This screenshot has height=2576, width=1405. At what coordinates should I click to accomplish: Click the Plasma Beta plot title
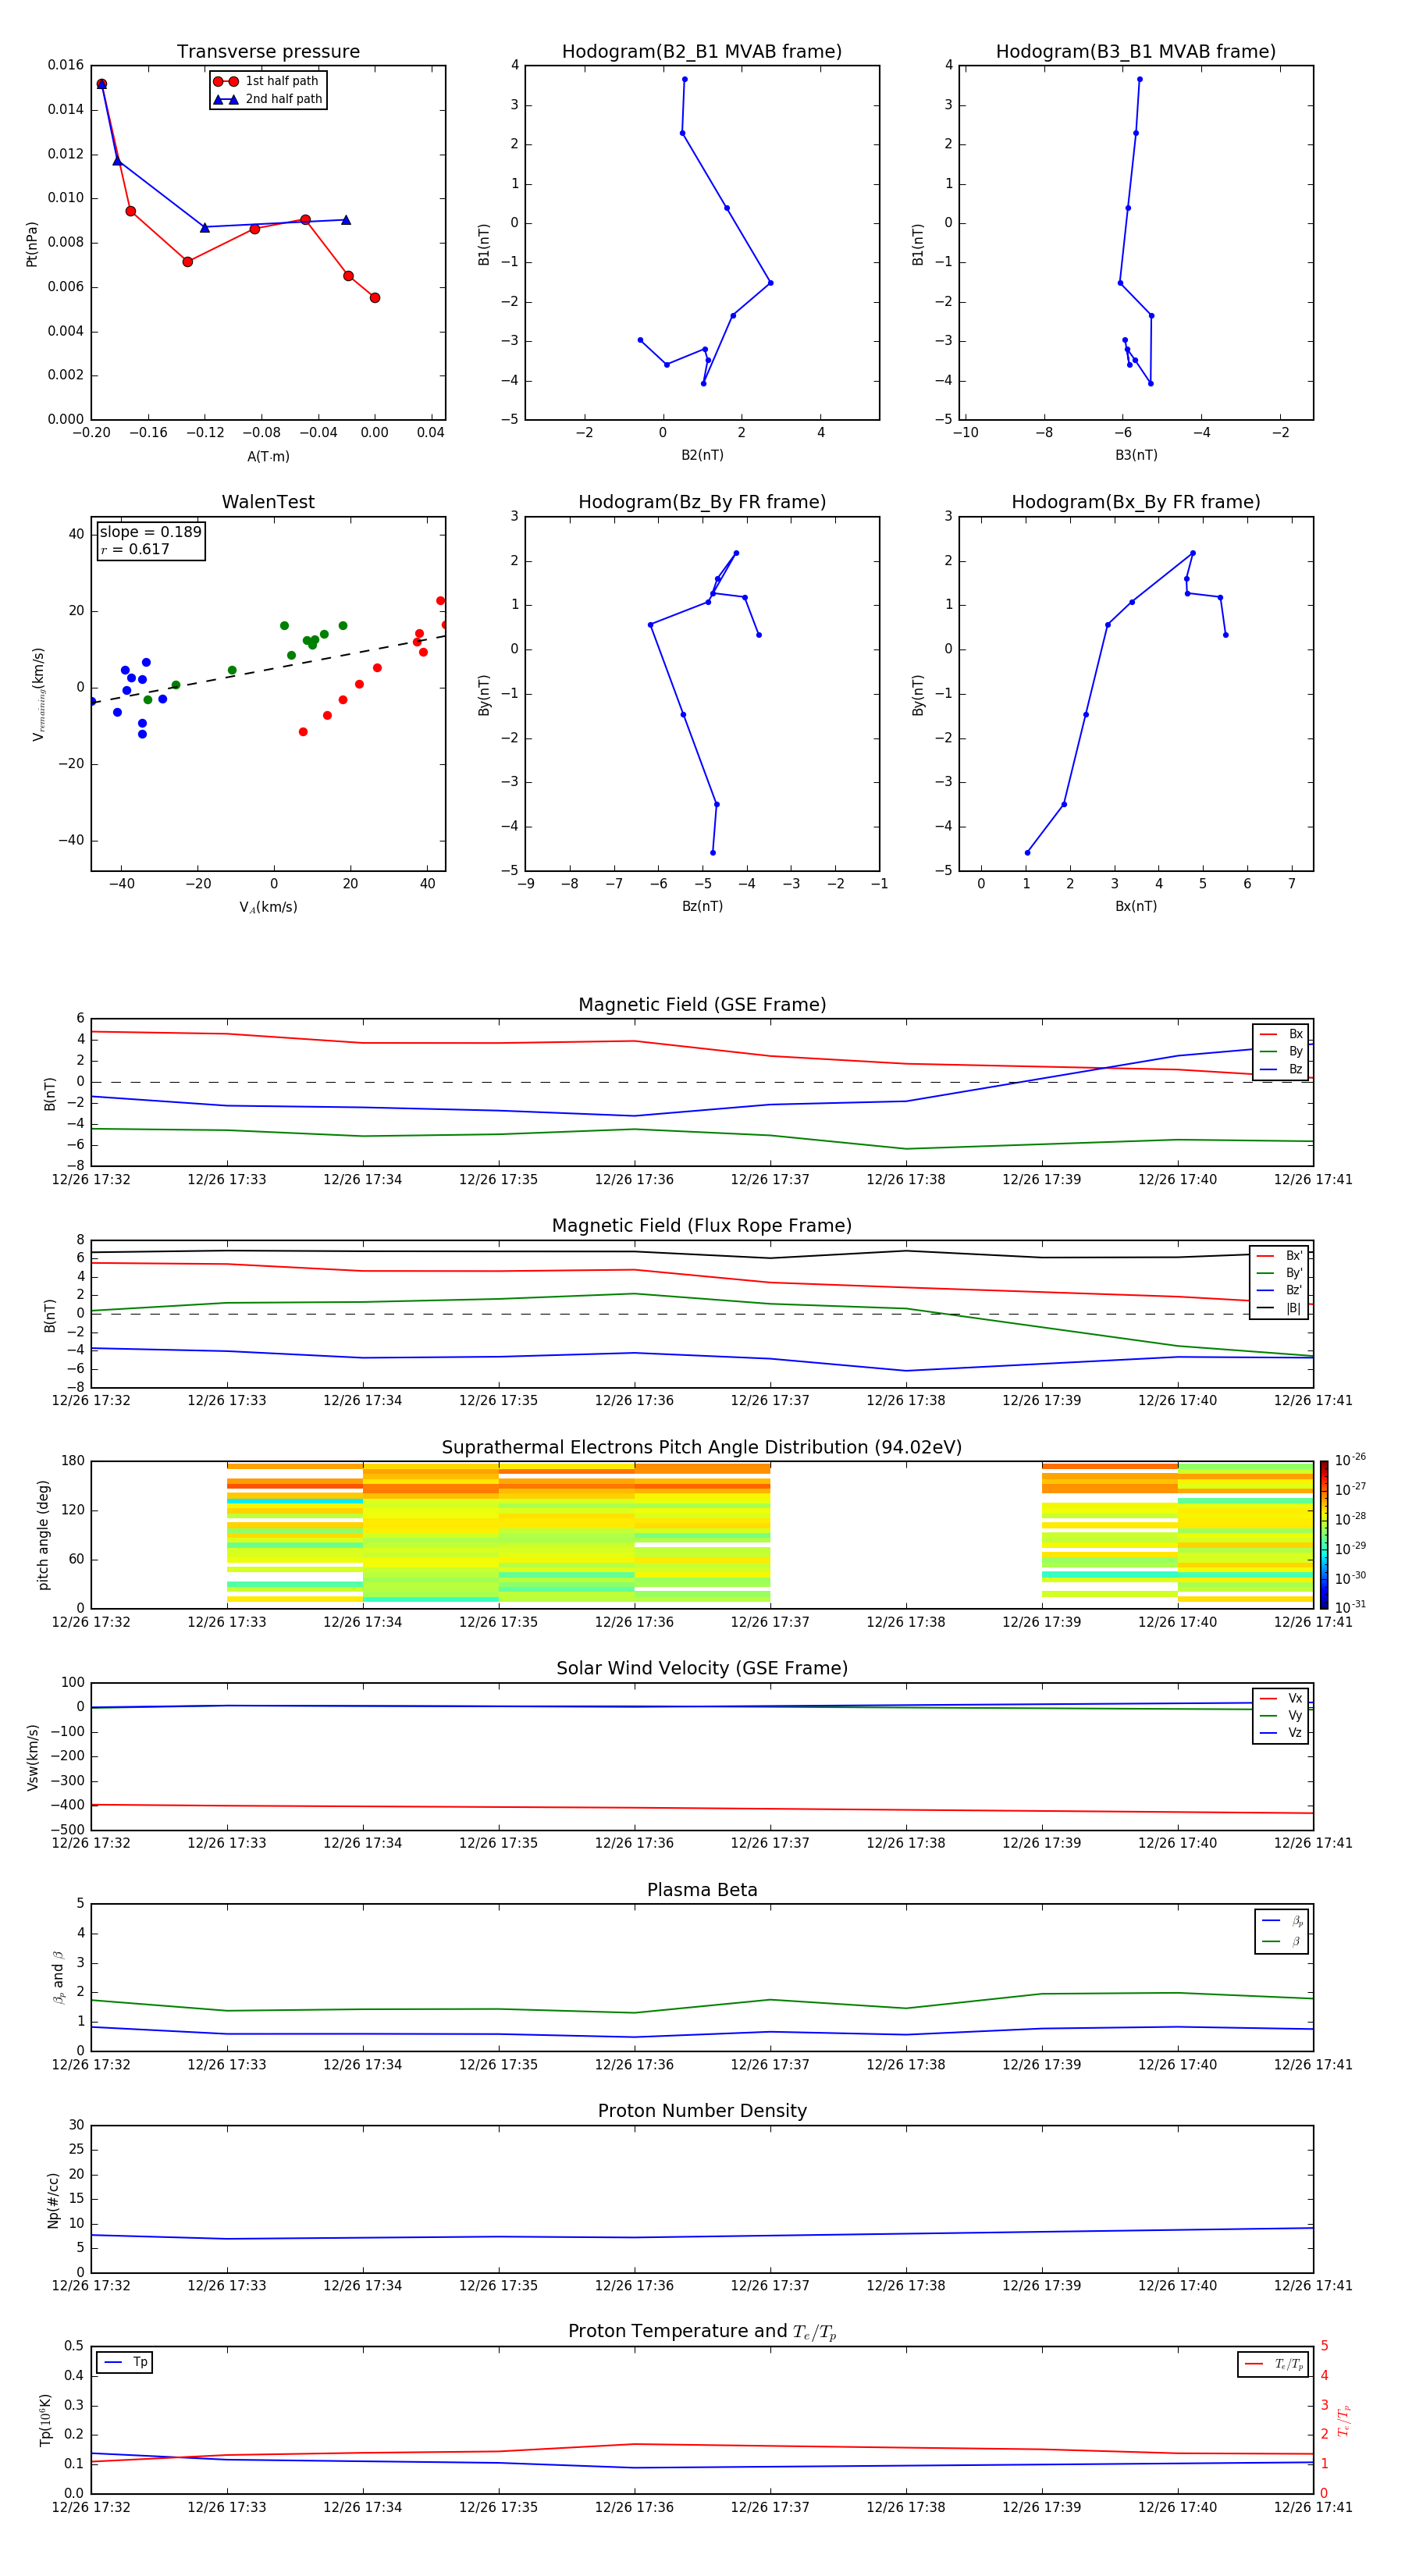[702, 1890]
